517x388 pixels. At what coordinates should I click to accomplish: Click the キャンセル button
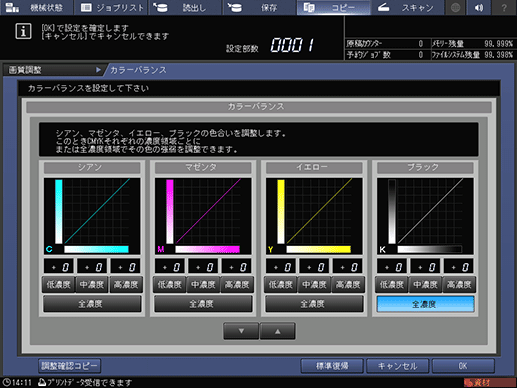397,366
